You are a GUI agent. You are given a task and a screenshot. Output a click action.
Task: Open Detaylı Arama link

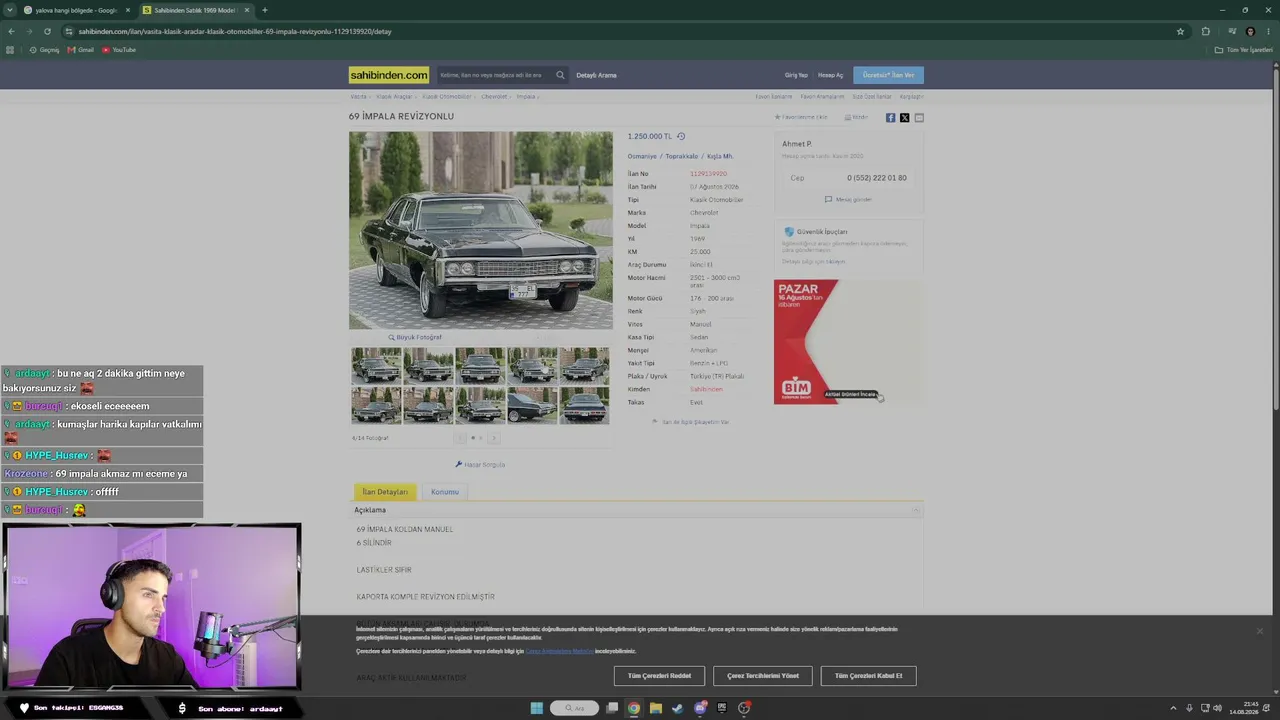point(596,75)
